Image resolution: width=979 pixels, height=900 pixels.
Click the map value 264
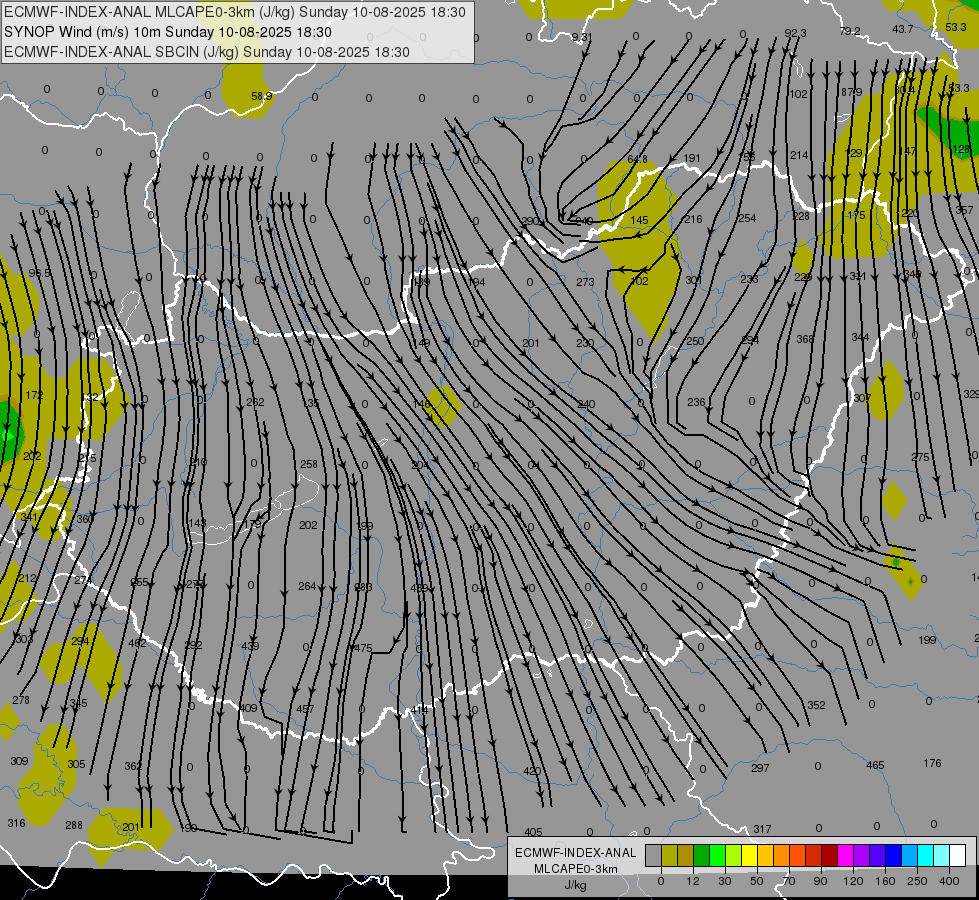pos(307,586)
